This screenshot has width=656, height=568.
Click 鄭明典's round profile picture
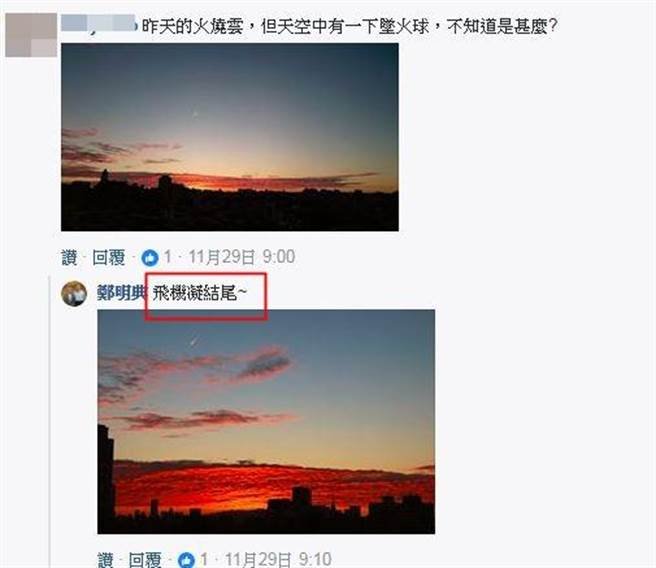[x=74, y=294]
